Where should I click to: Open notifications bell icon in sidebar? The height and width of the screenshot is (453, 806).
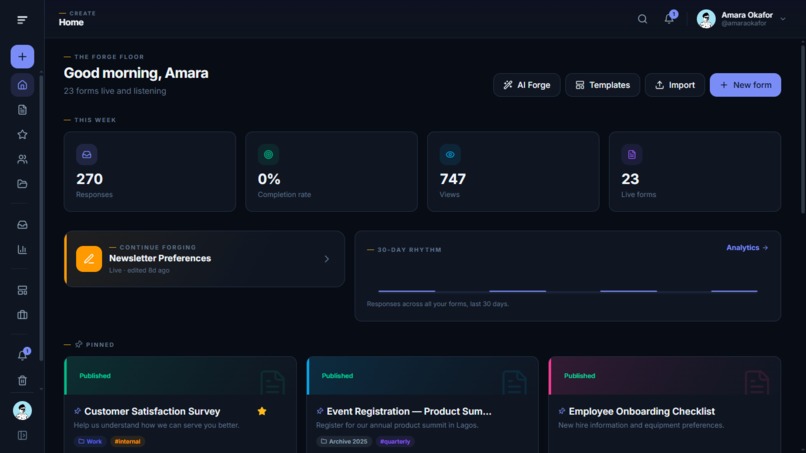click(x=22, y=355)
